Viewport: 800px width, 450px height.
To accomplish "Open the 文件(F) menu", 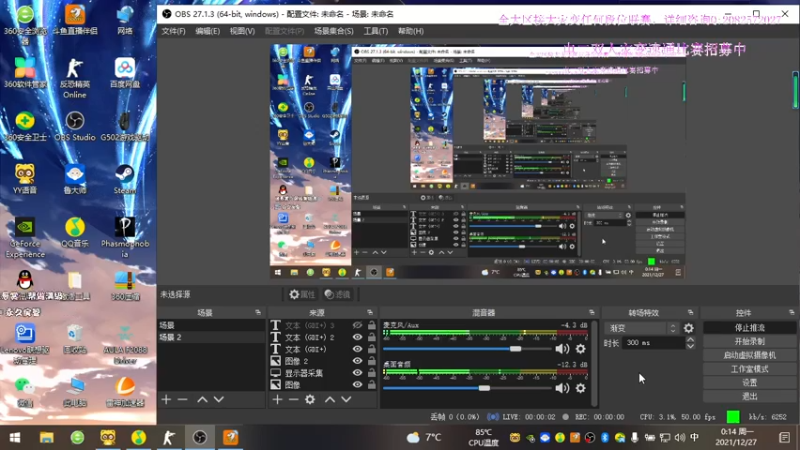I will [173, 31].
